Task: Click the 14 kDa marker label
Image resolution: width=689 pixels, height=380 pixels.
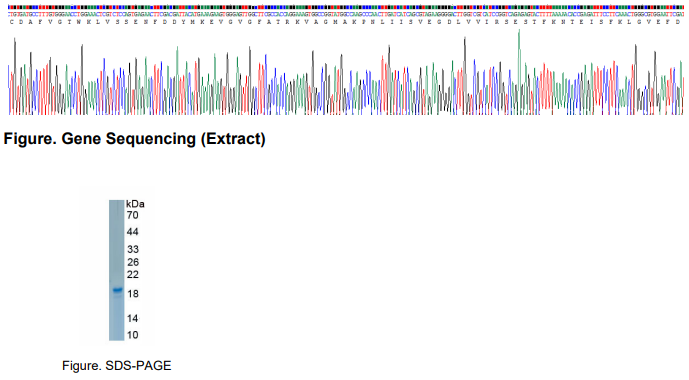Action: point(132,318)
